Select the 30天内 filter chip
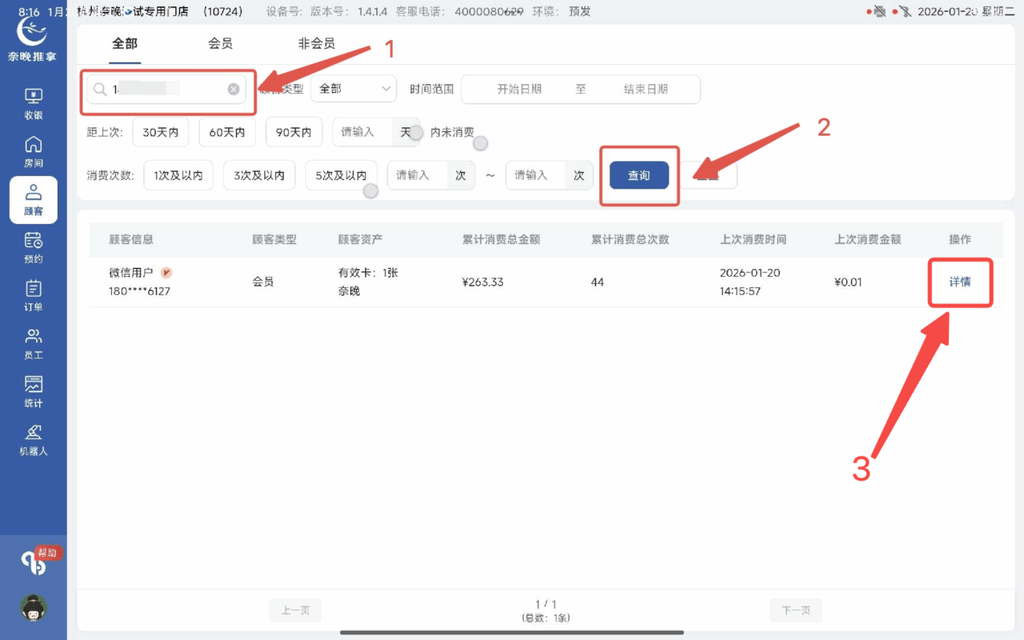This screenshot has width=1024, height=640. click(x=160, y=131)
